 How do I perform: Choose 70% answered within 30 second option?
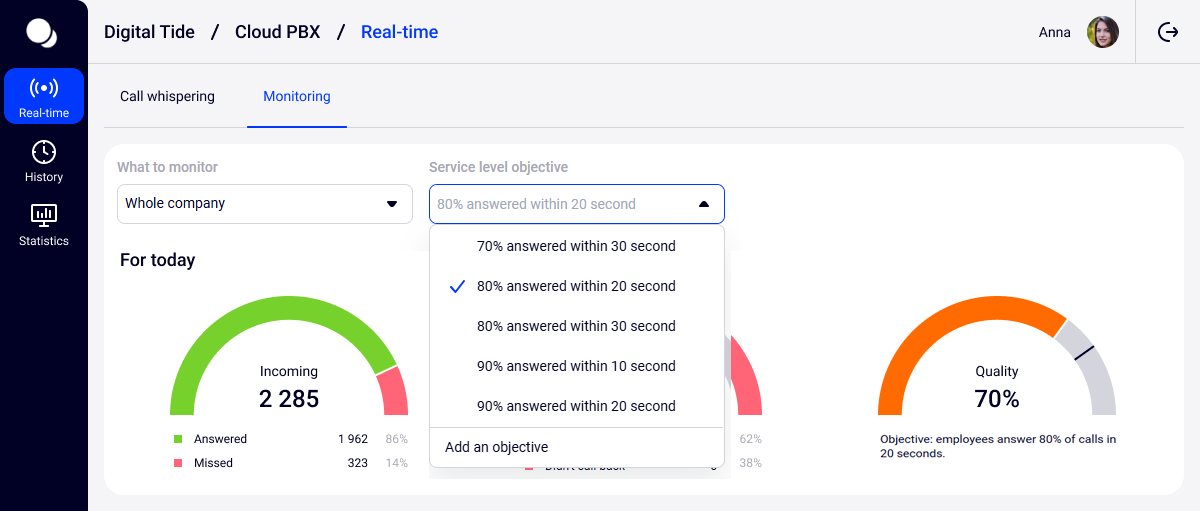coord(576,246)
